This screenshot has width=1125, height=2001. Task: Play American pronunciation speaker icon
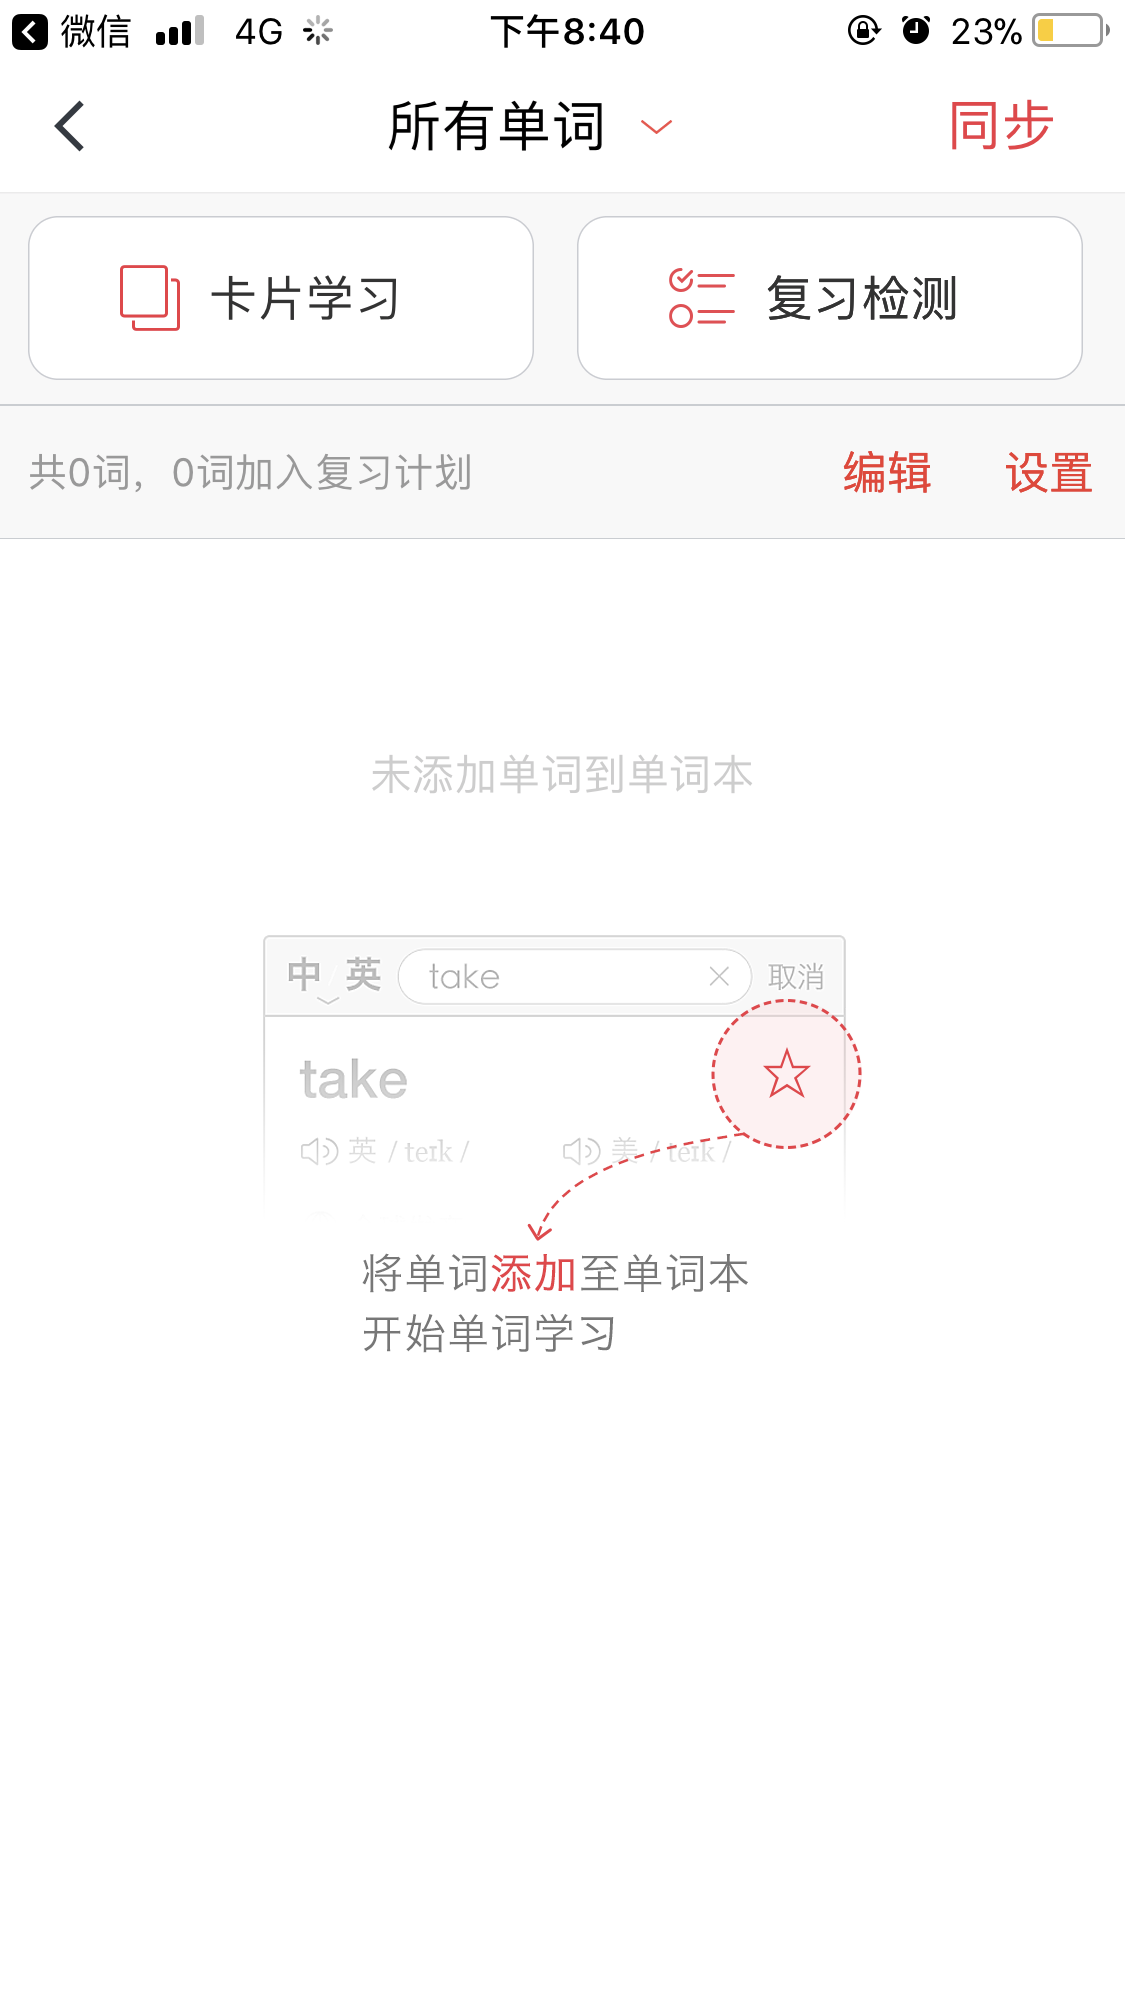click(x=581, y=1151)
